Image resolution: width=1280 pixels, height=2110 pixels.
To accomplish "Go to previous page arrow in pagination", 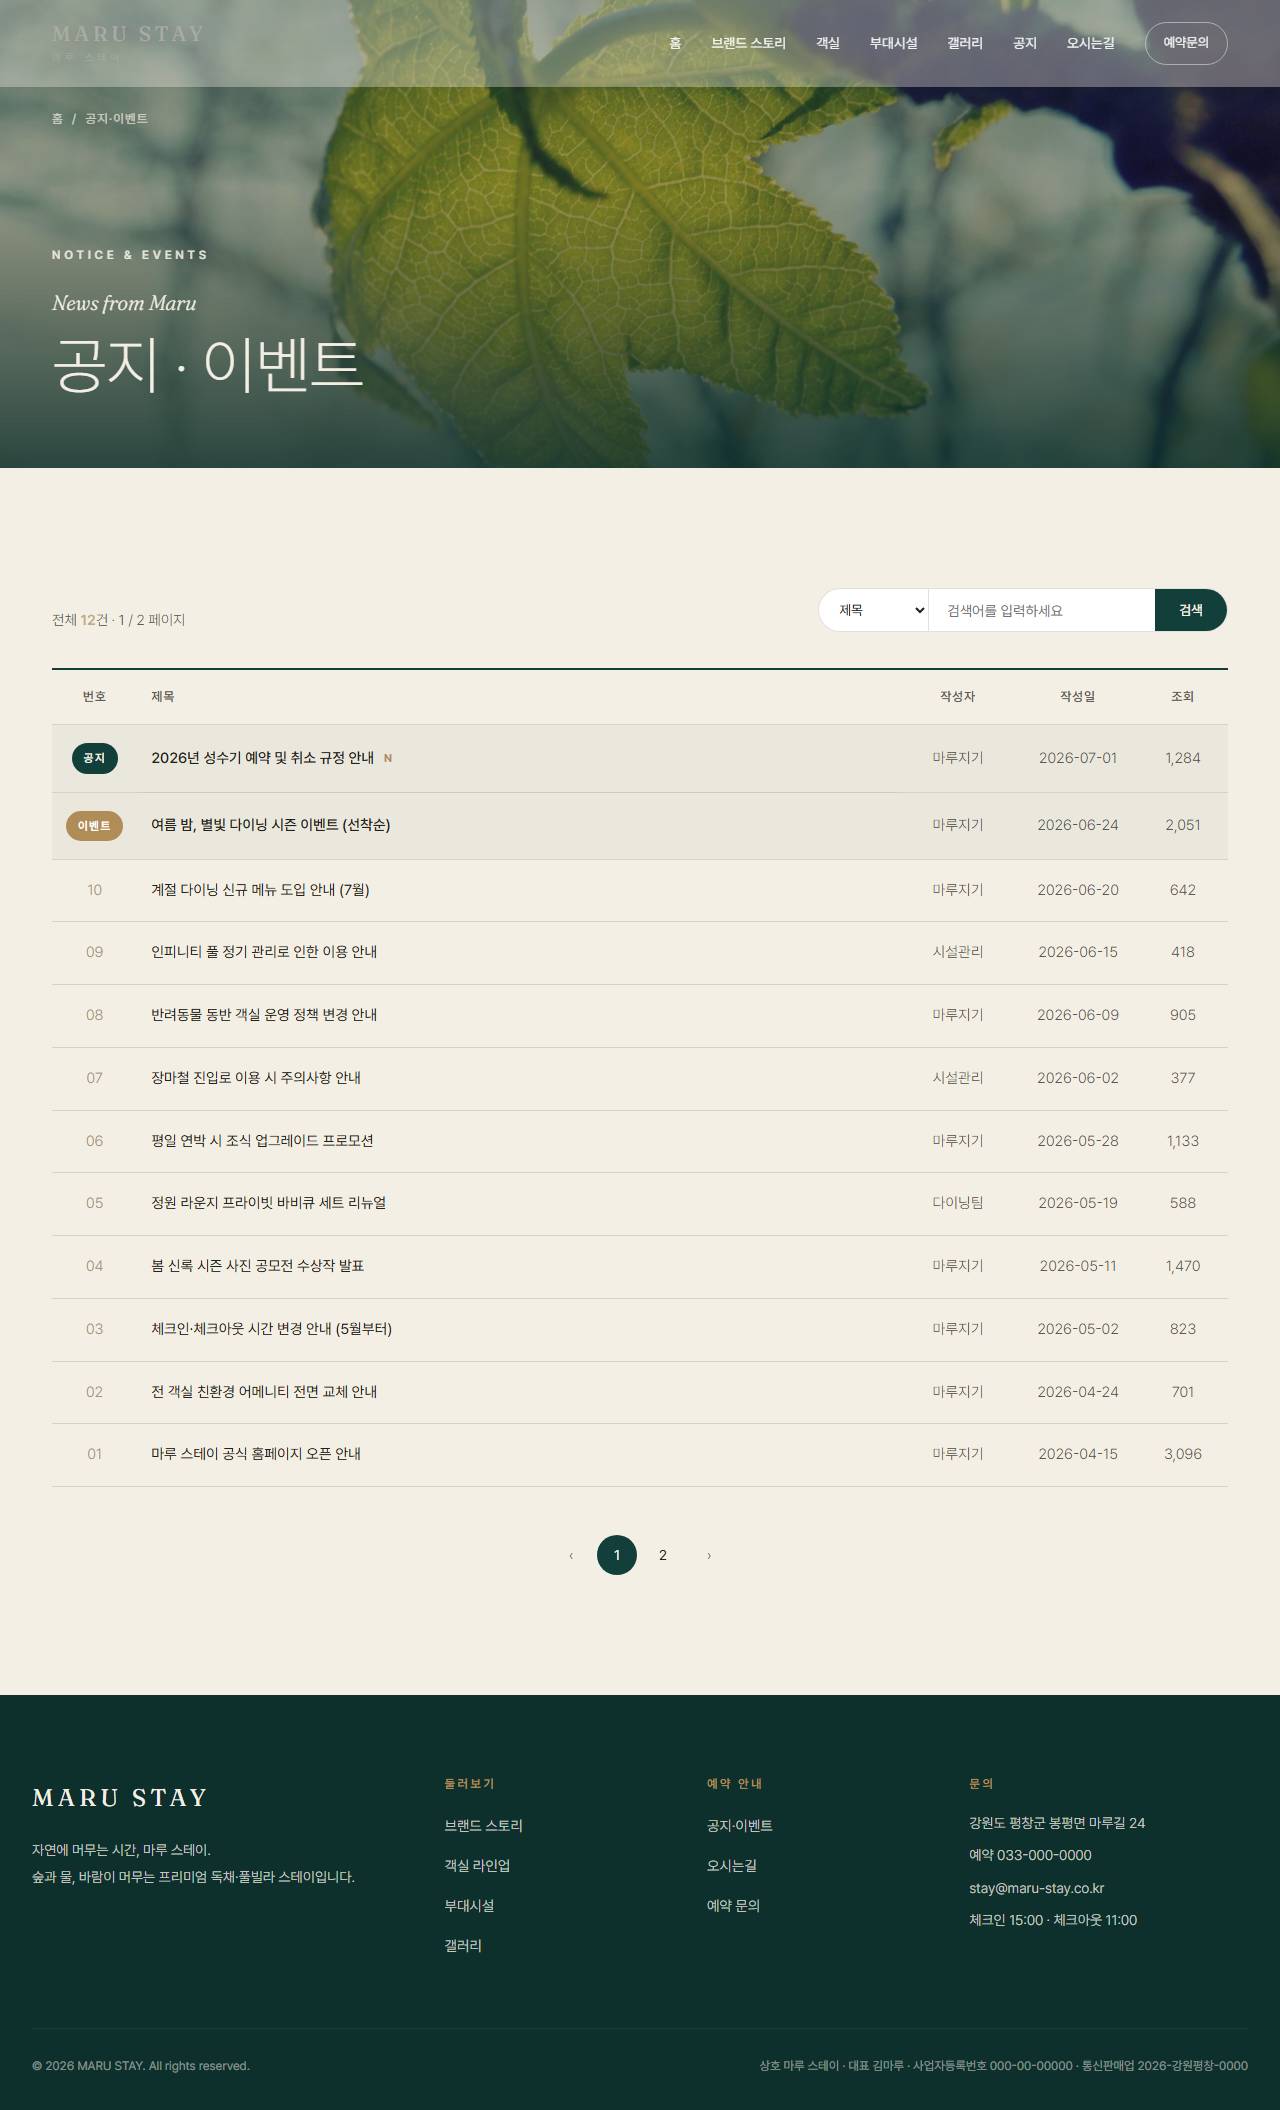I will point(571,1555).
